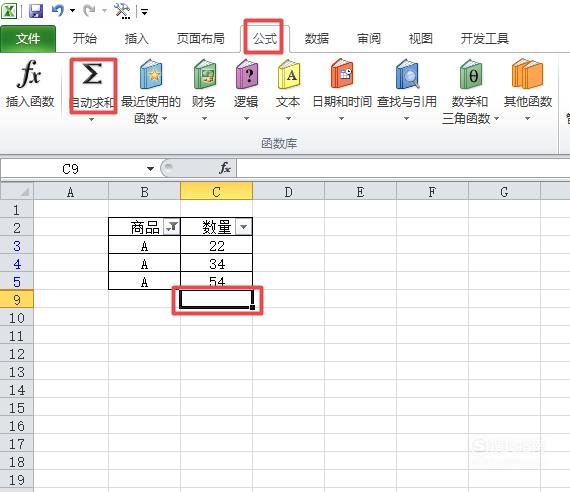
Task: Select cell B4 containing A
Action: pos(144,263)
